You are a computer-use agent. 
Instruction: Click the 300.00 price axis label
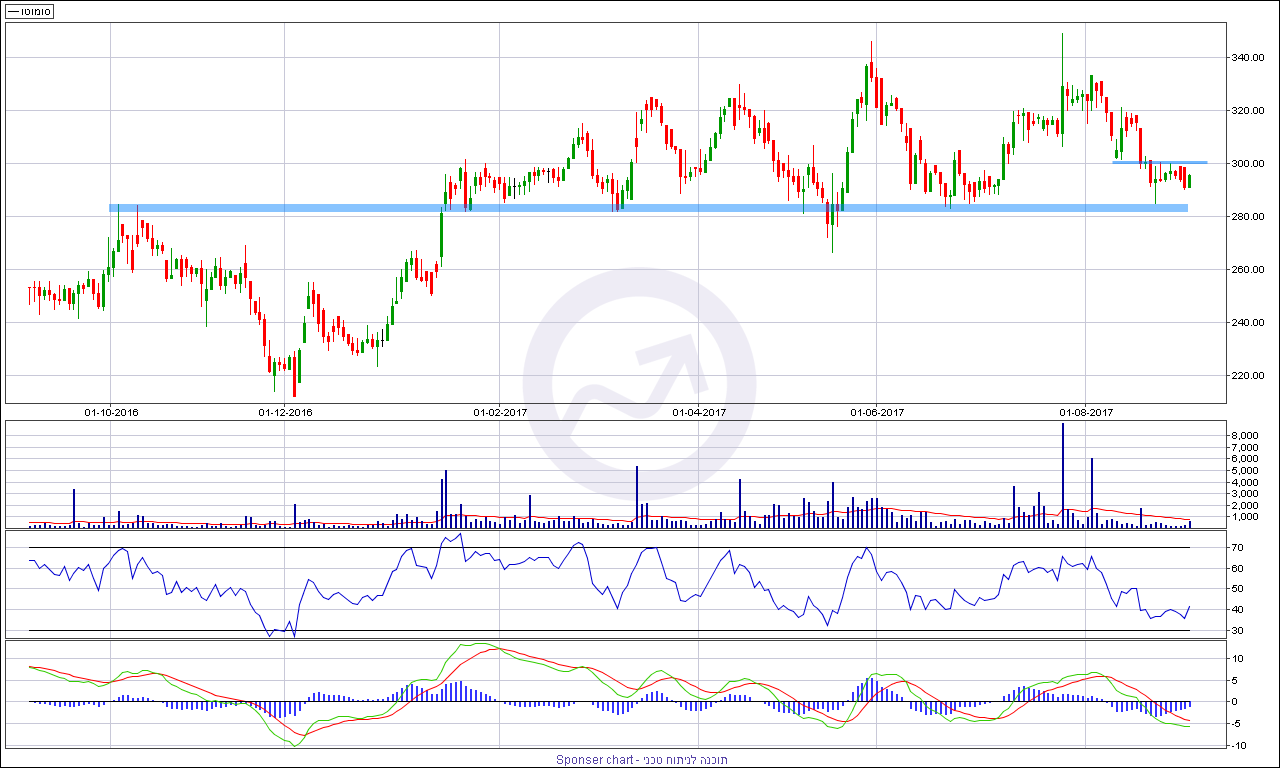pos(1248,164)
